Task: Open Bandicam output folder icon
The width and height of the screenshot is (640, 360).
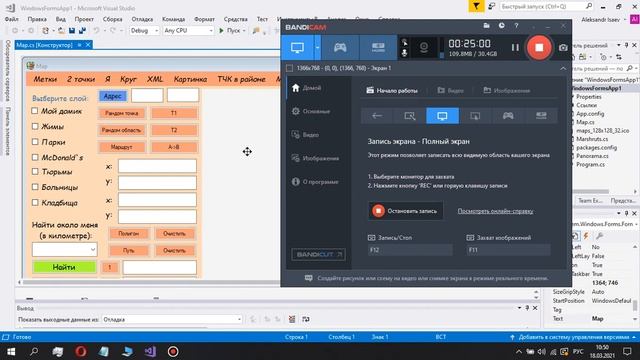Action: click(486, 26)
